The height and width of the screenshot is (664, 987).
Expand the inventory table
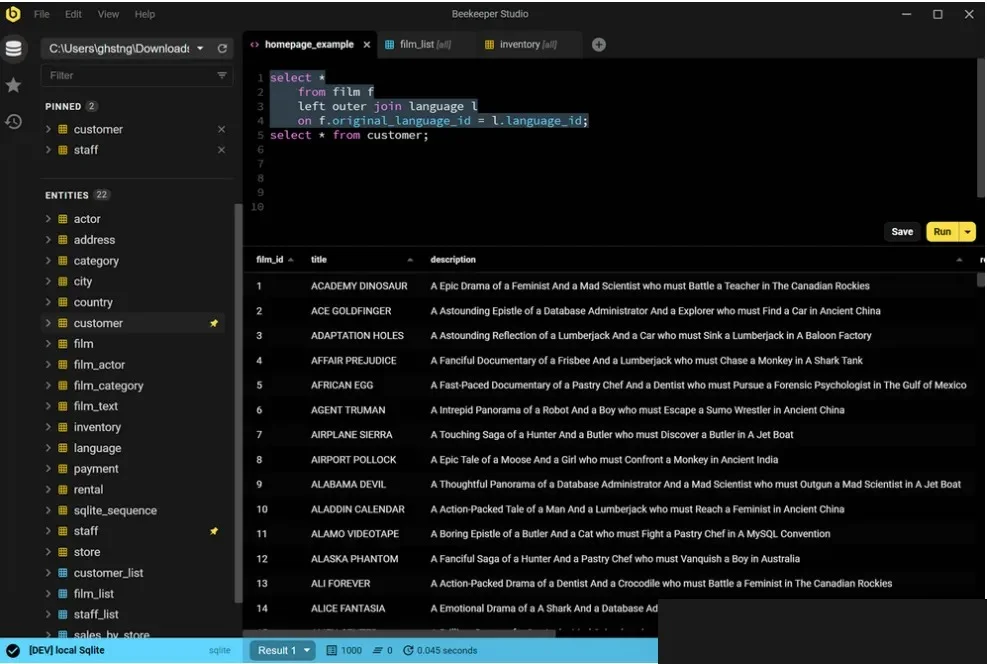48,427
